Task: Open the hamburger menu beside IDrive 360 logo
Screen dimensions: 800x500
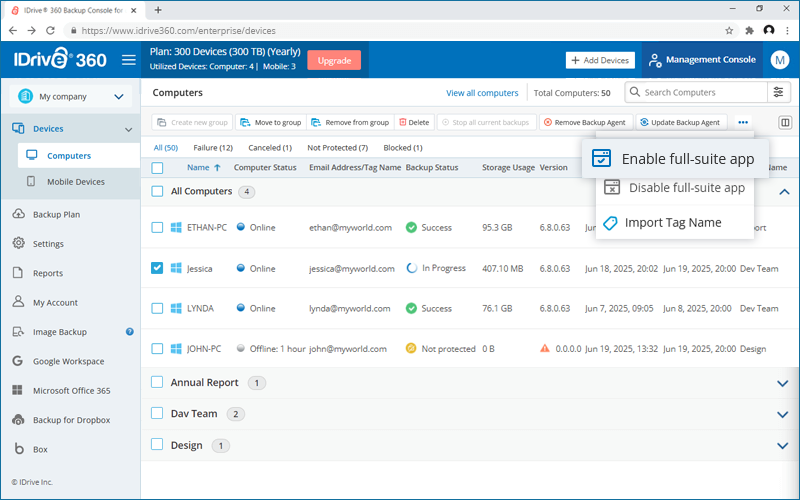Action: [129, 60]
